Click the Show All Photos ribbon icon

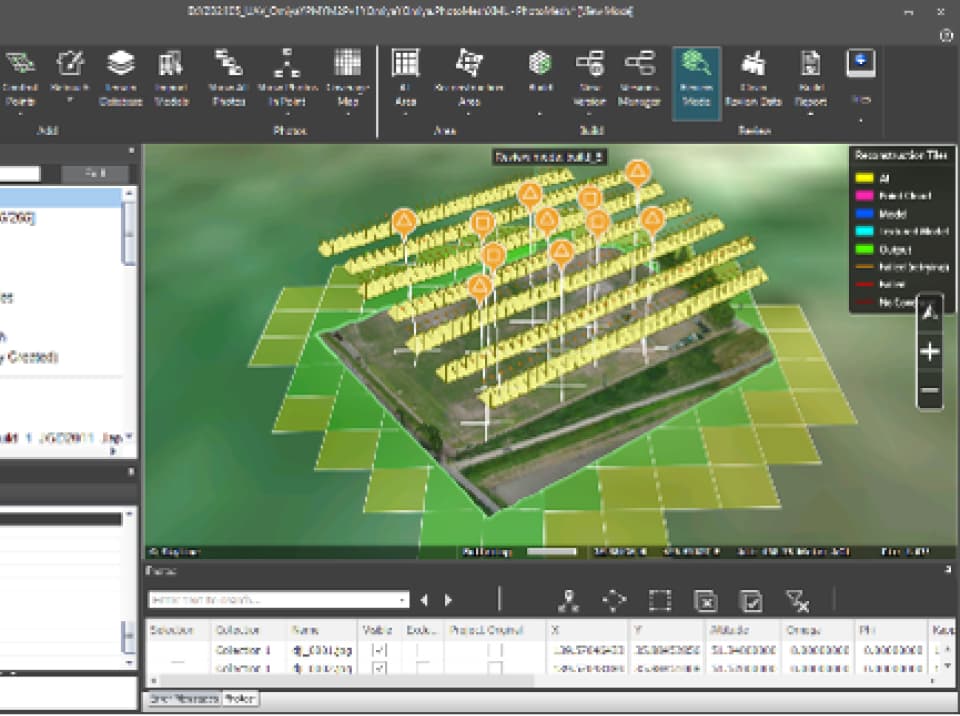coord(228,63)
